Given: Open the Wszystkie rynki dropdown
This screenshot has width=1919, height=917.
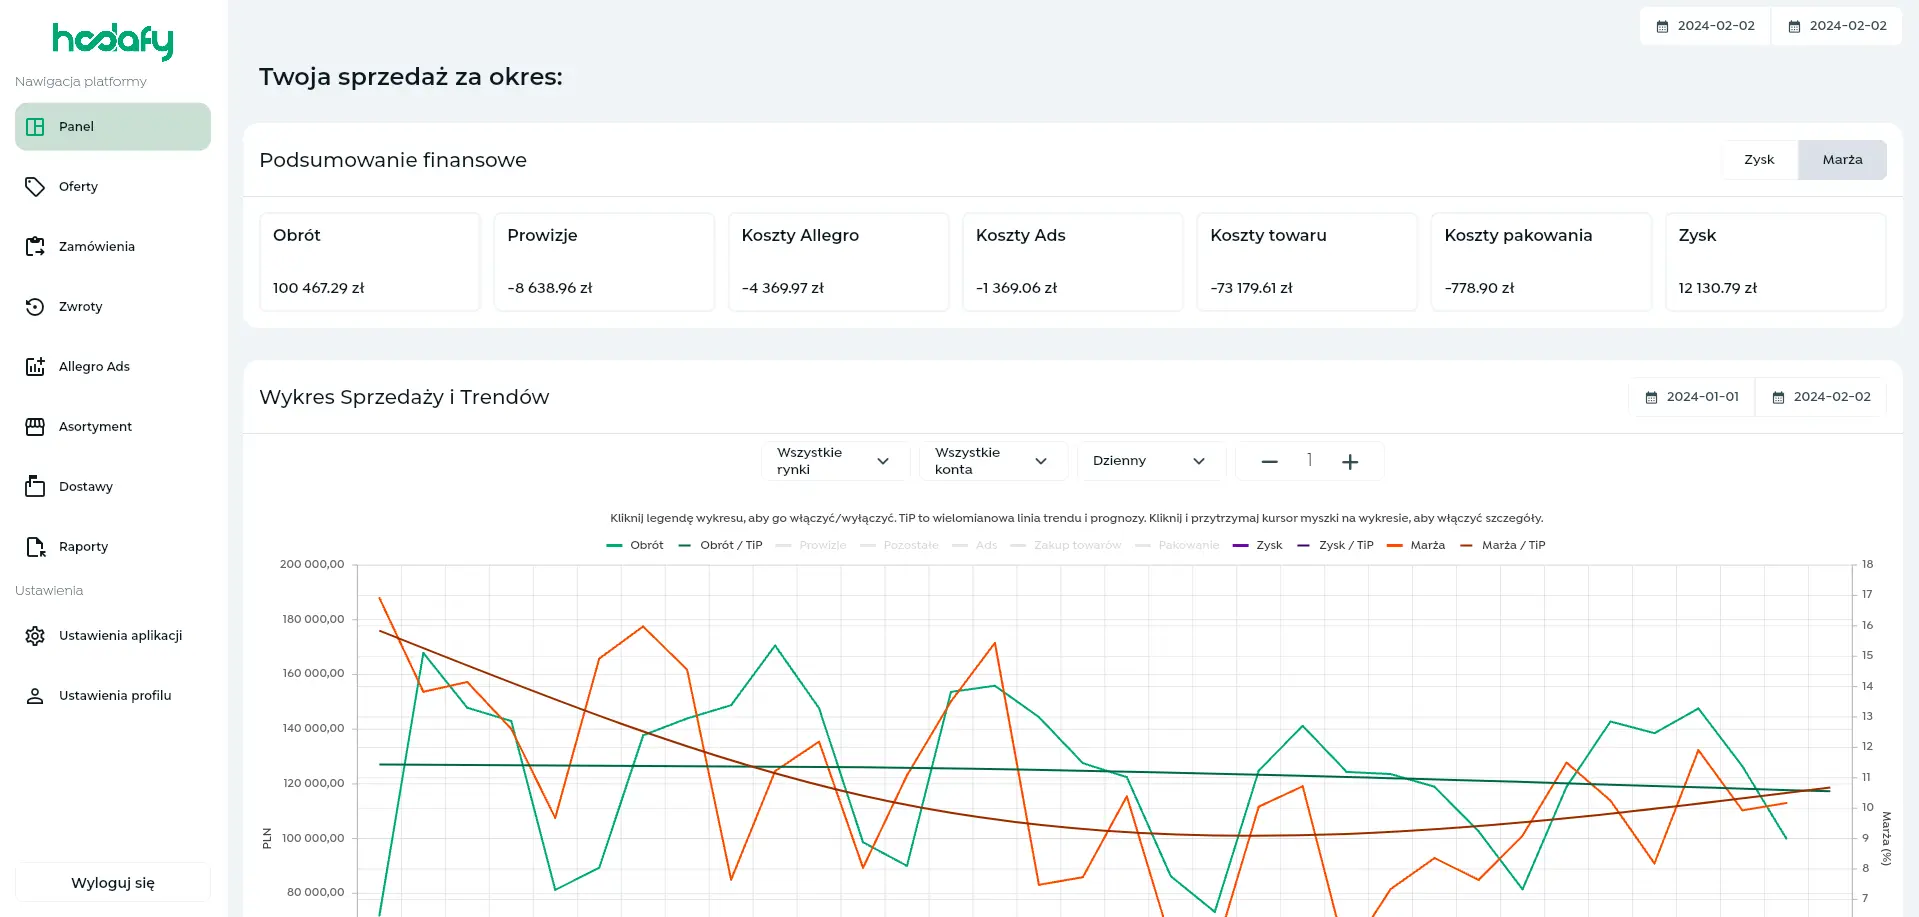Looking at the screenshot, I should [x=836, y=461].
